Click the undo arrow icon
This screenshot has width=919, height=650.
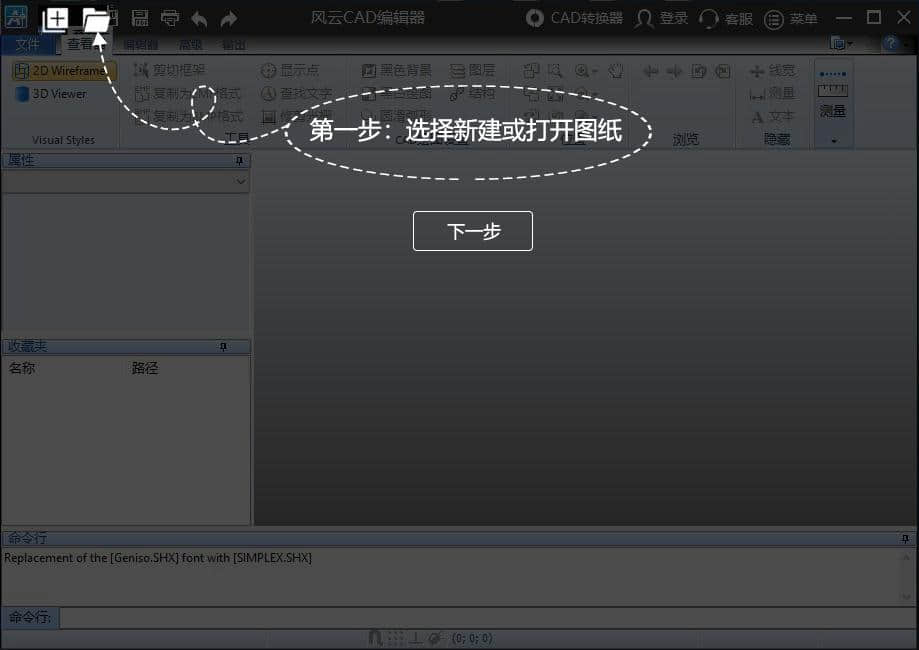coord(199,19)
